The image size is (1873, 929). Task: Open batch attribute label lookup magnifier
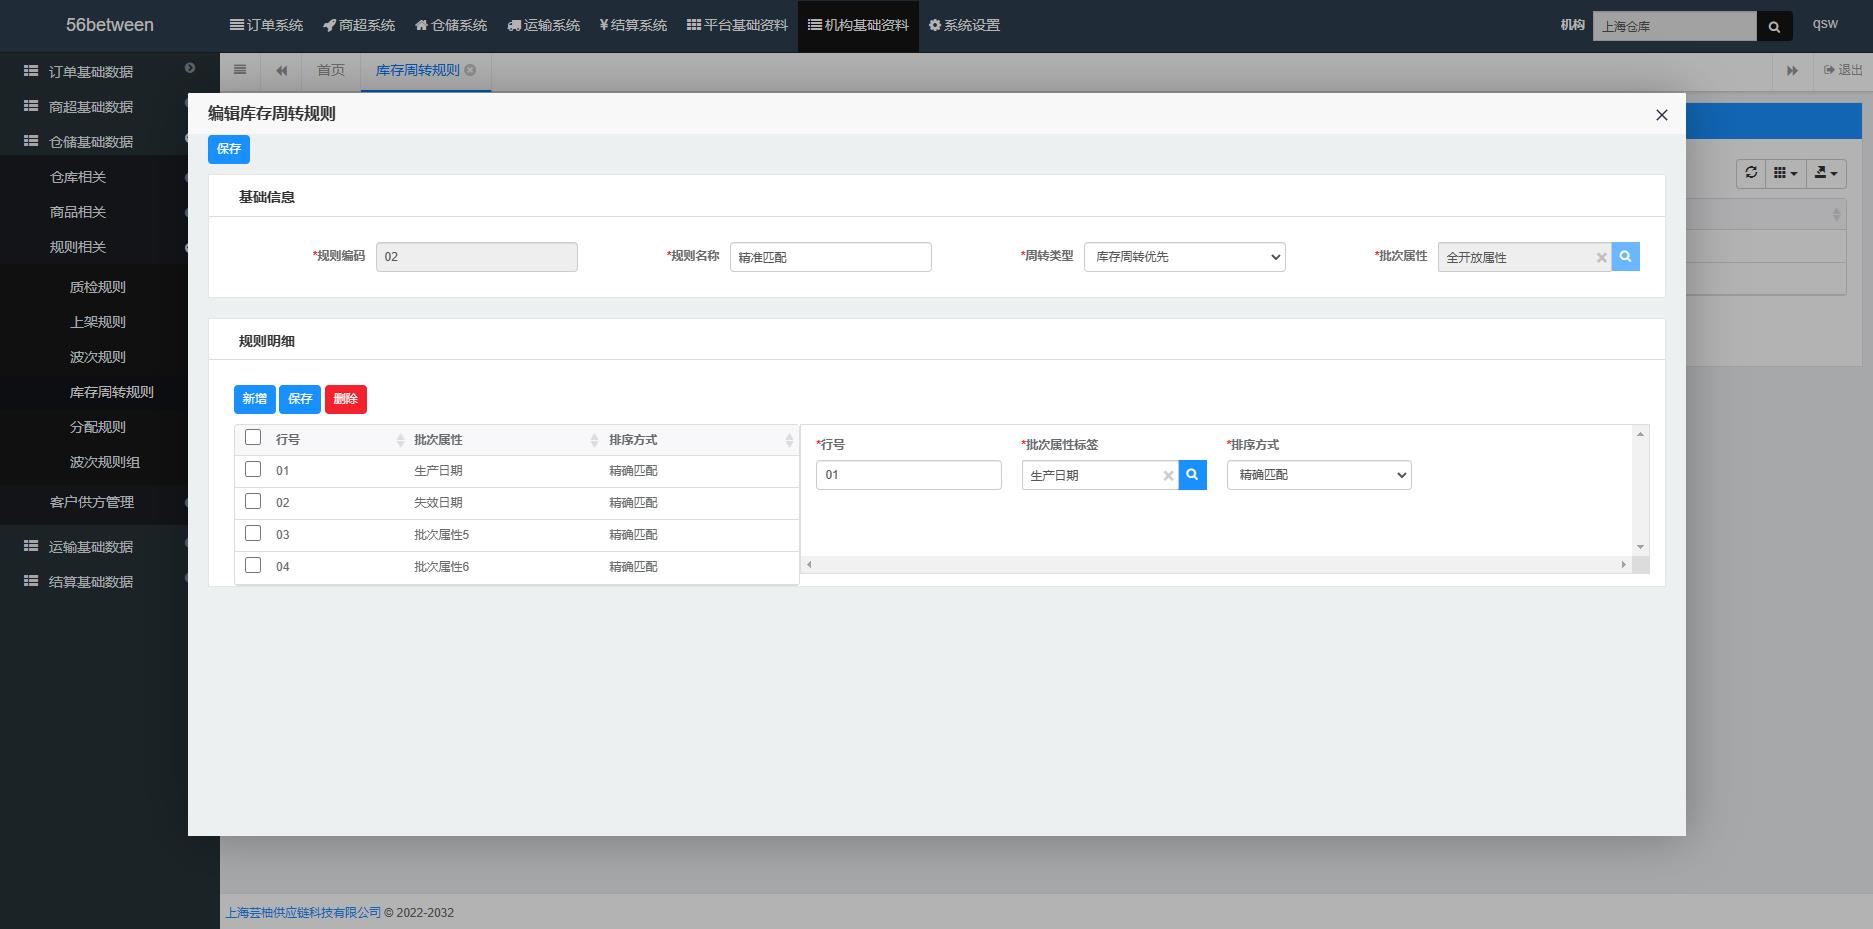click(1192, 475)
